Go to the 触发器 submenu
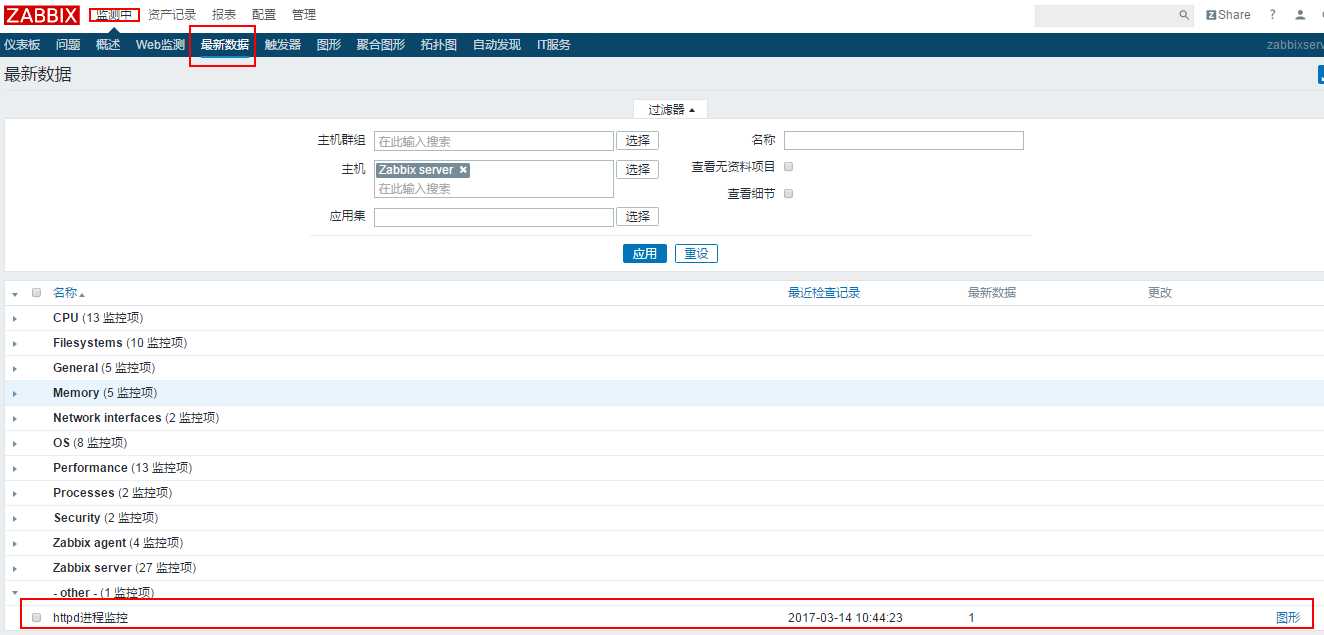This screenshot has width=1324, height=635. pos(283,45)
